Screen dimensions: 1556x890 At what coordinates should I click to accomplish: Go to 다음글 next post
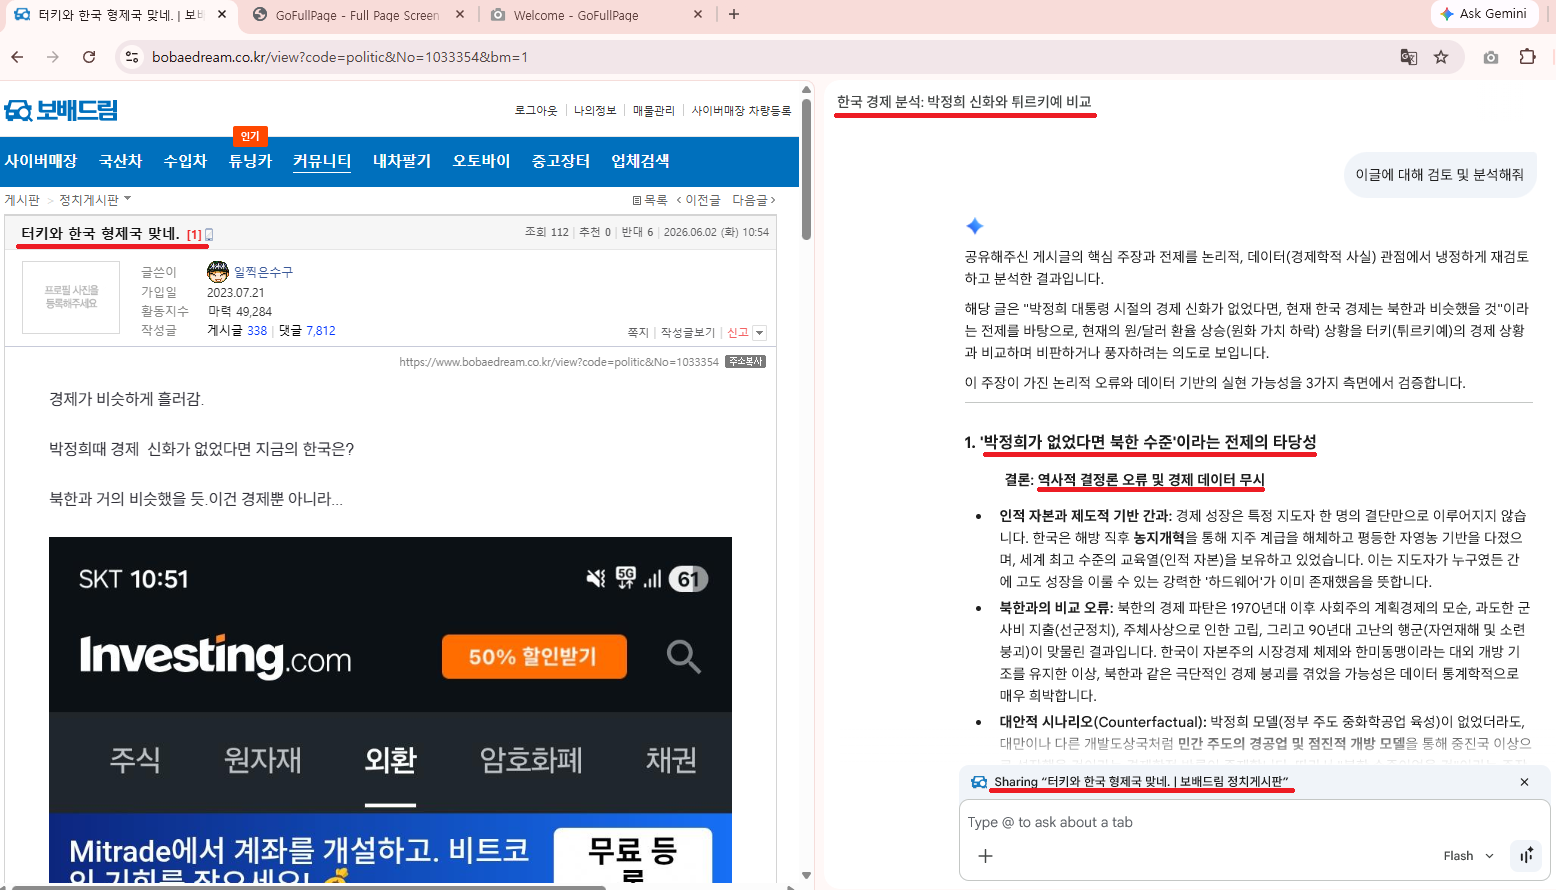point(754,200)
